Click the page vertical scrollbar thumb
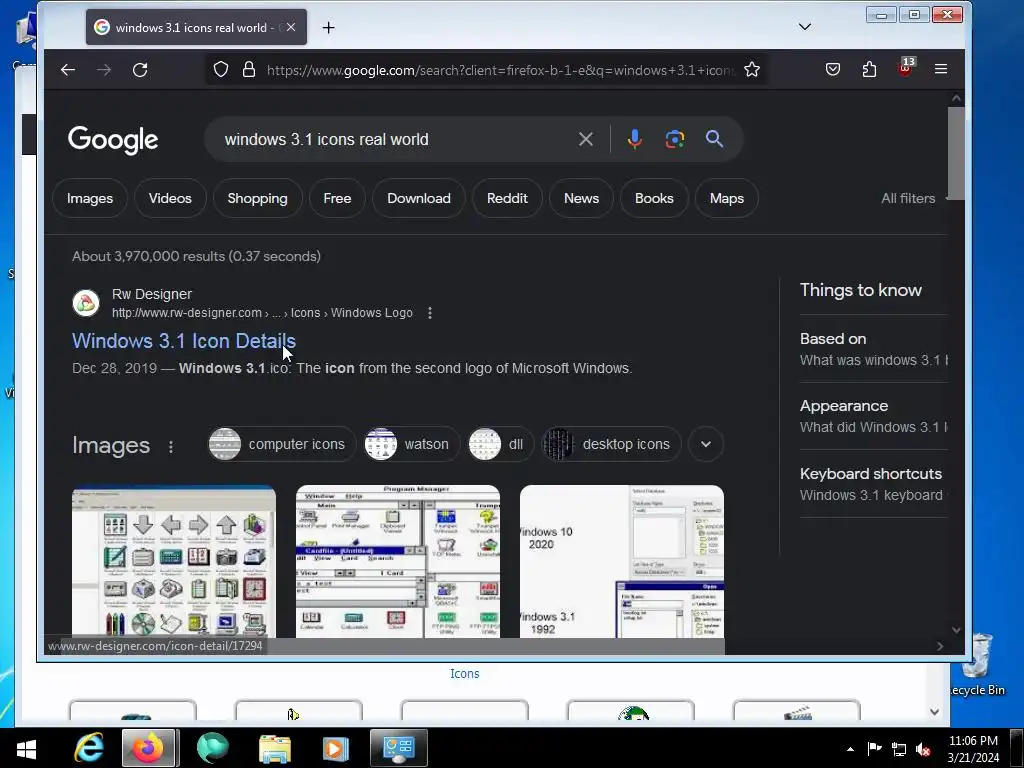Image resolution: width=1024 pixels, height=768 pixels. pyautogui.click(x=956, y=153)
